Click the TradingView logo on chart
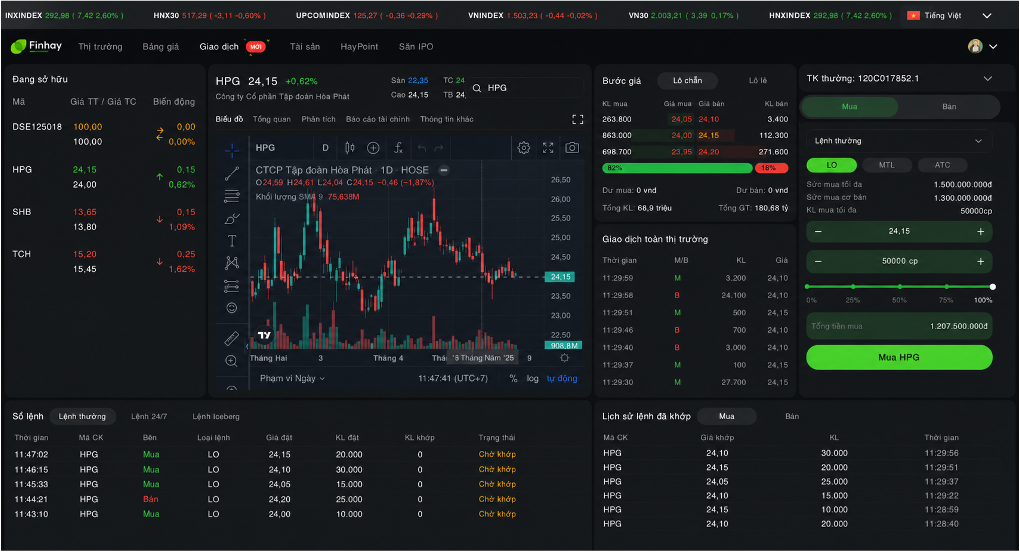 pyautogui.click(x=264, y=335)
